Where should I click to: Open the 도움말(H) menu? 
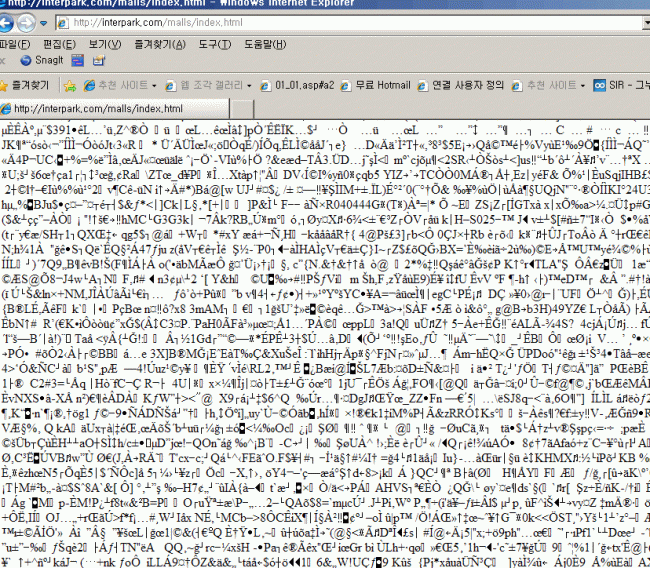(265, 44)
